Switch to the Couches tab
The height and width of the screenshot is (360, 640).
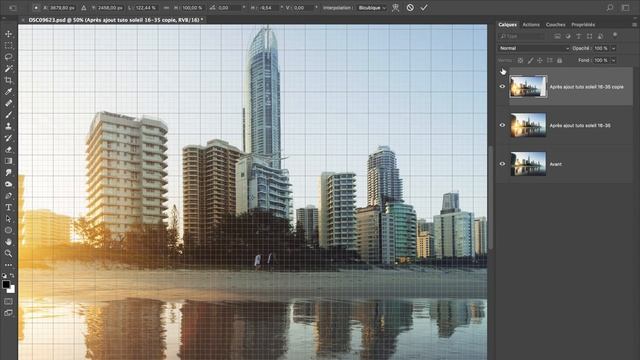[556, 24]
